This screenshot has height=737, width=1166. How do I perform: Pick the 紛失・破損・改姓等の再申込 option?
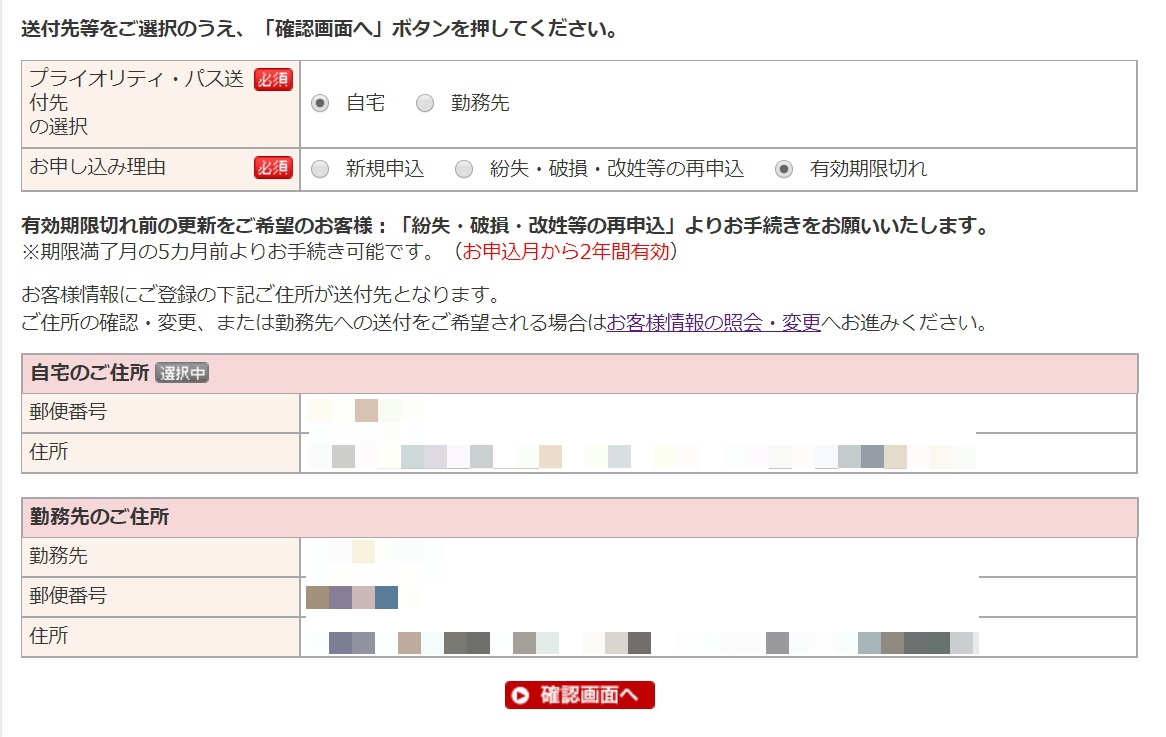pyautogui.click(x=464, y=170)
